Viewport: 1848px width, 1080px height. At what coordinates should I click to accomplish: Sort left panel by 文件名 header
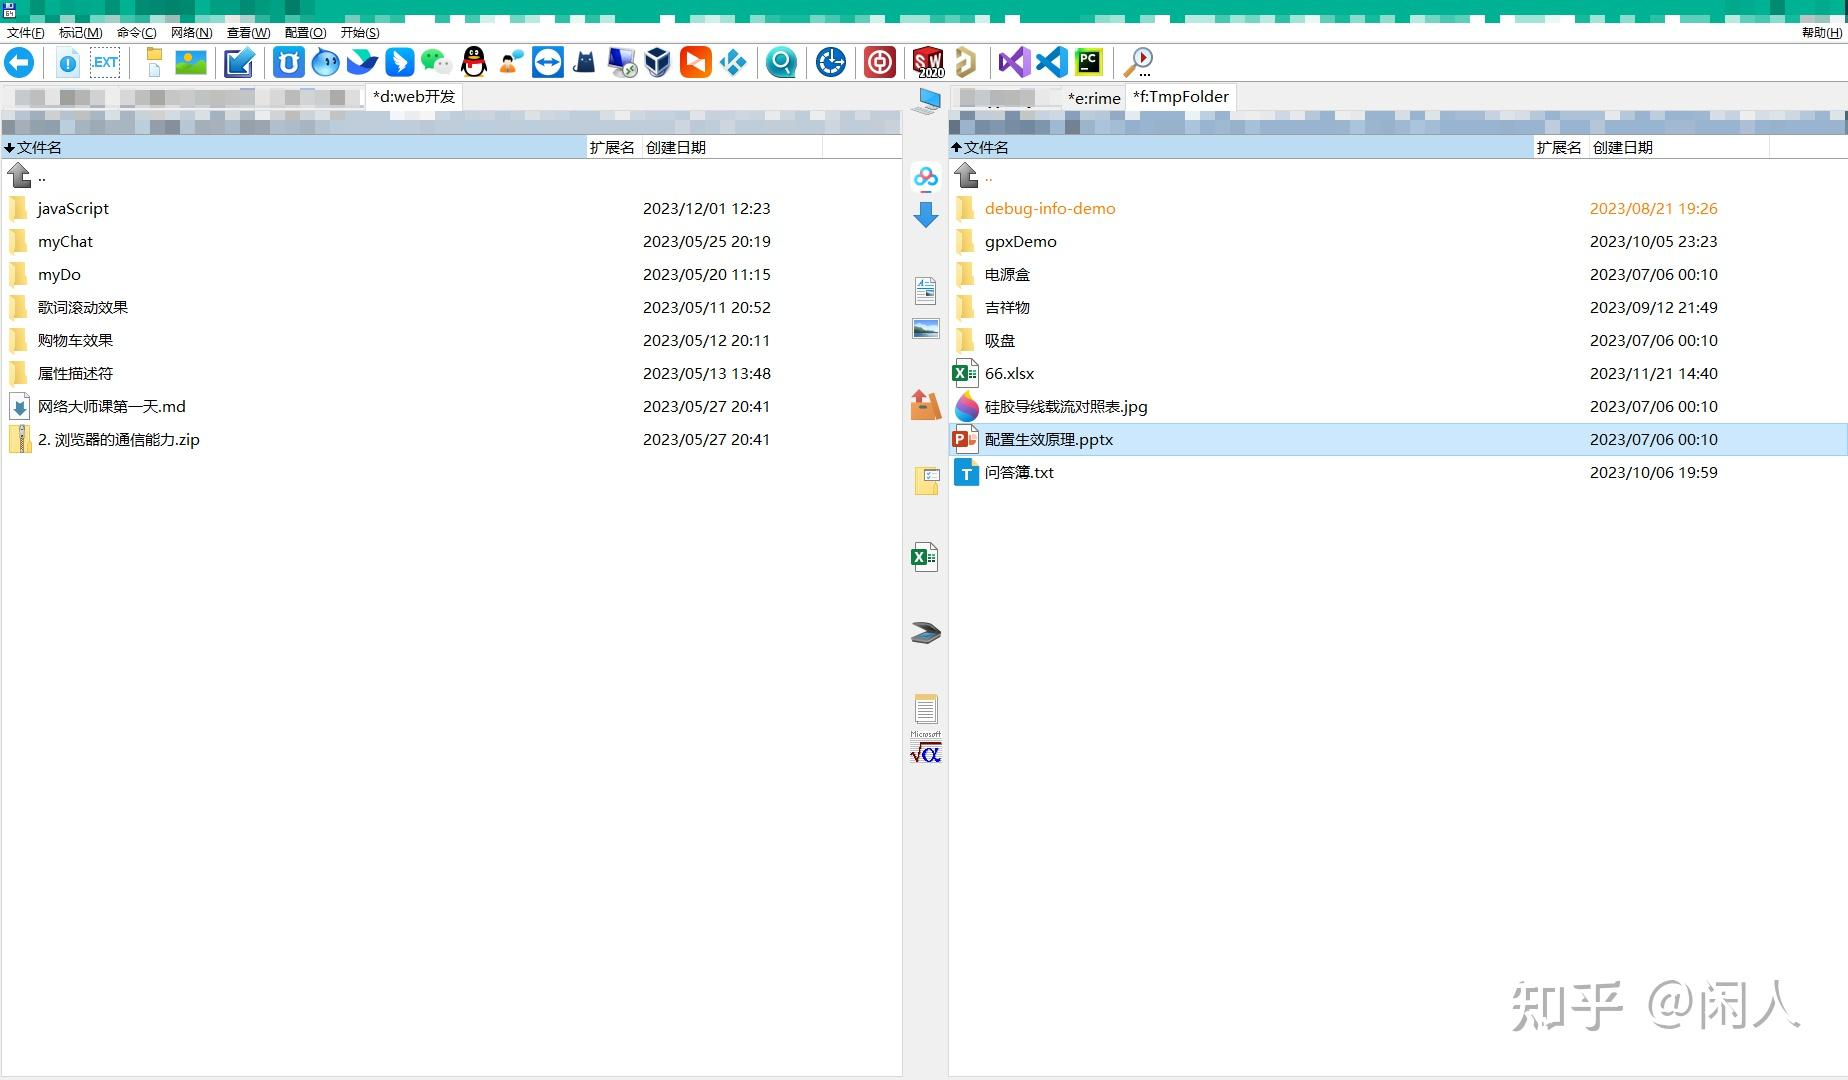point(294,147)
